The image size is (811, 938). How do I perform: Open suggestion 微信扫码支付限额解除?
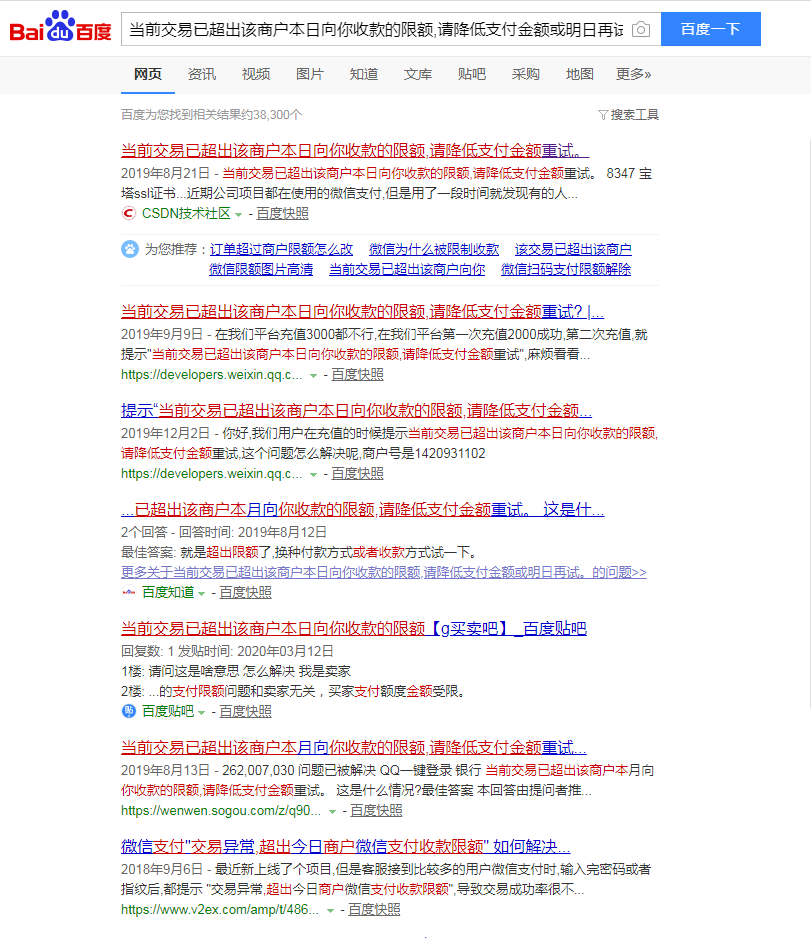[x=566, y=269]
